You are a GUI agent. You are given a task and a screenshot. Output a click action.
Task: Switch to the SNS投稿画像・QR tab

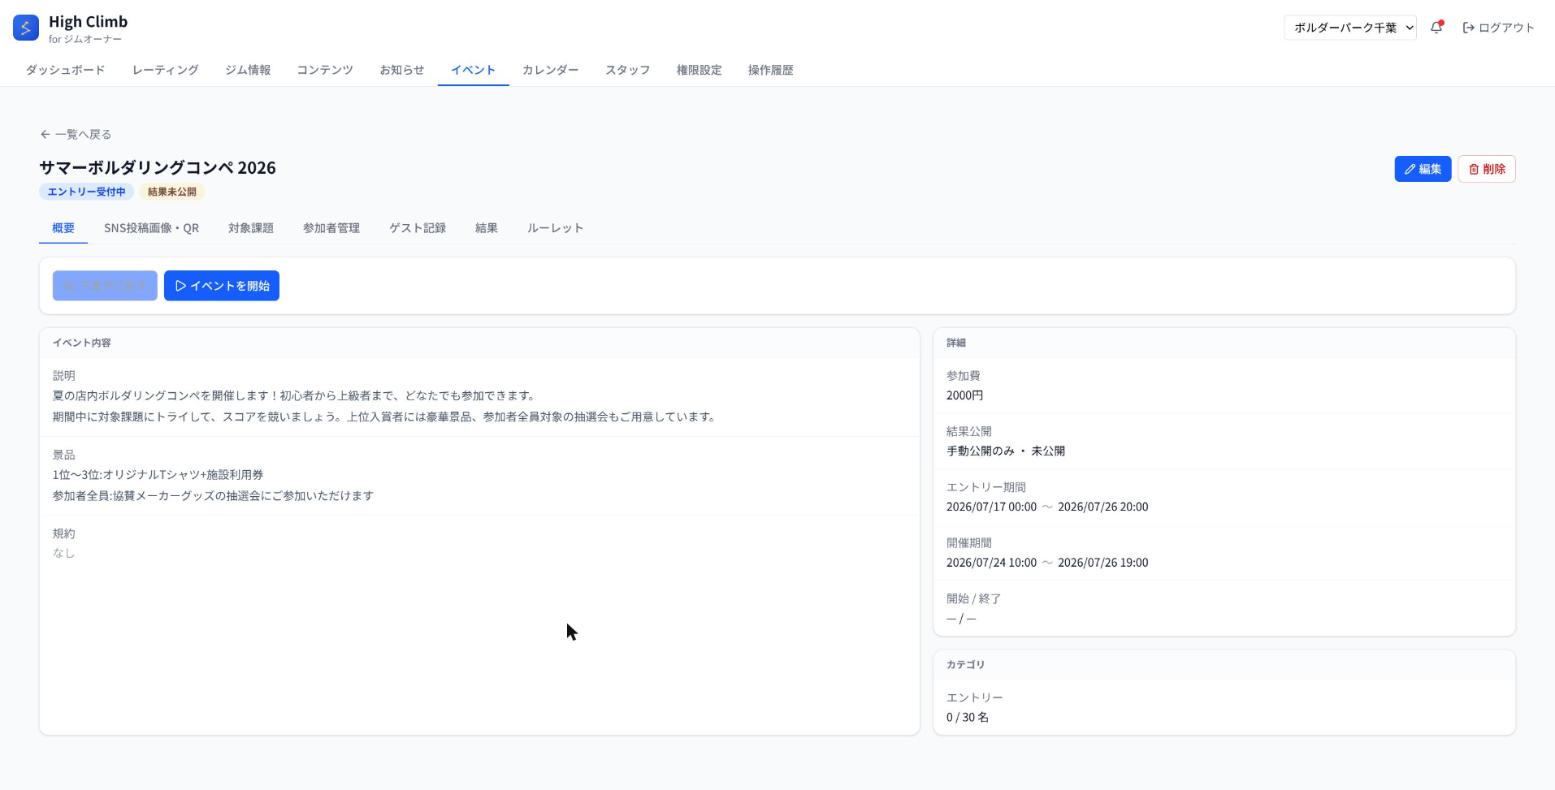pyautogui.click(x=151, y=228)
